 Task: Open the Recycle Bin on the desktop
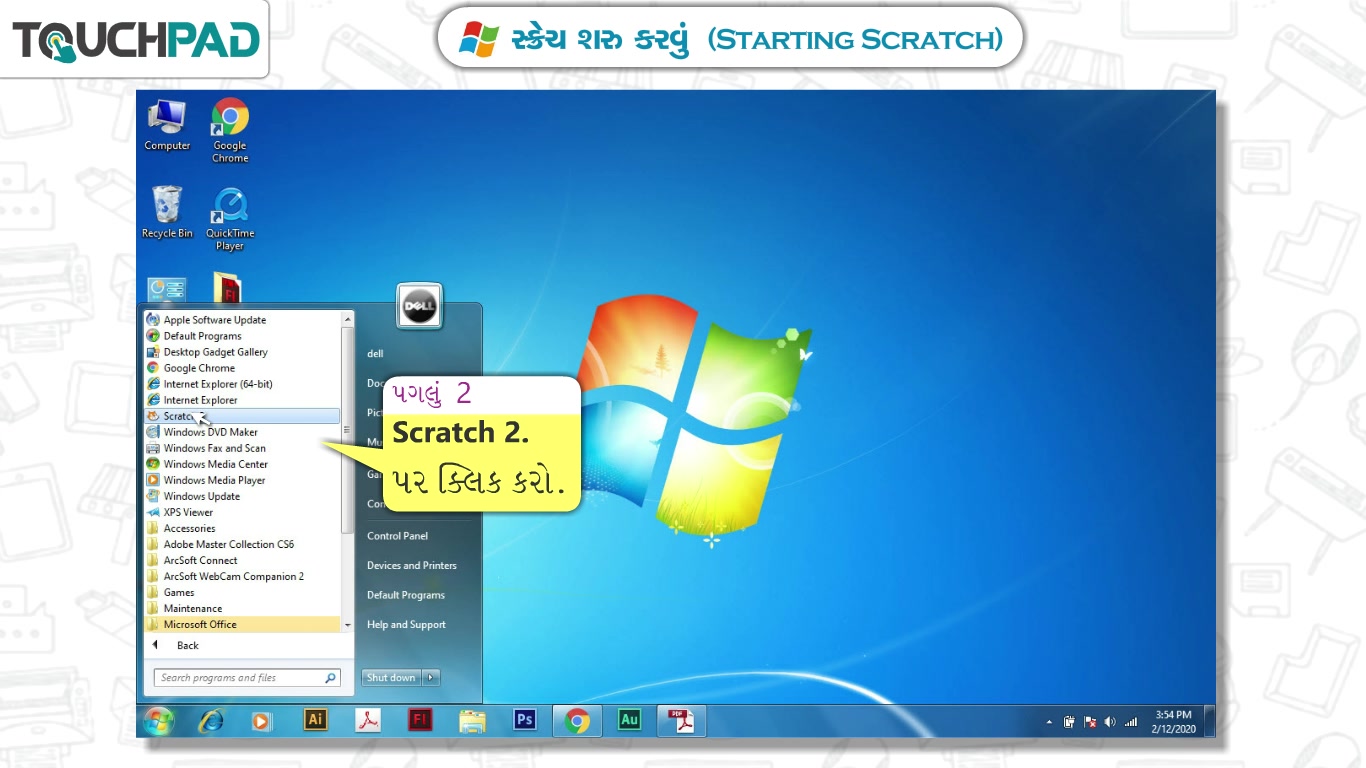pos(167,212)
